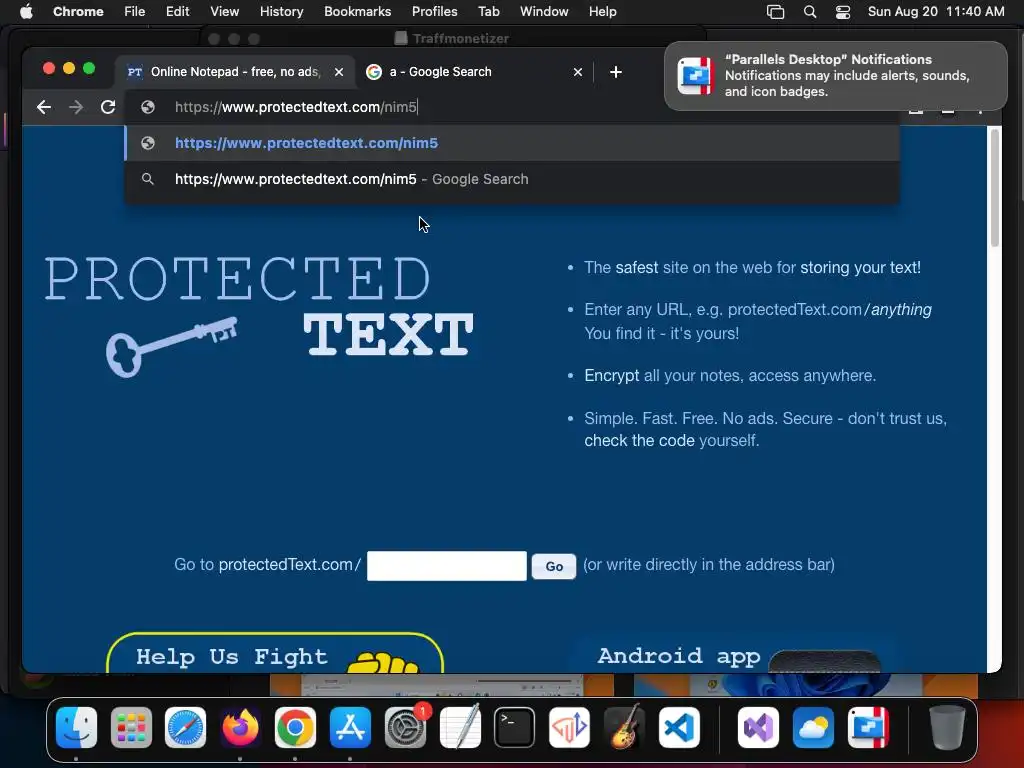Go back using the browser back arrow
Image resolution: width=1024 pixels, height=768 pixels.
point(44,107)
